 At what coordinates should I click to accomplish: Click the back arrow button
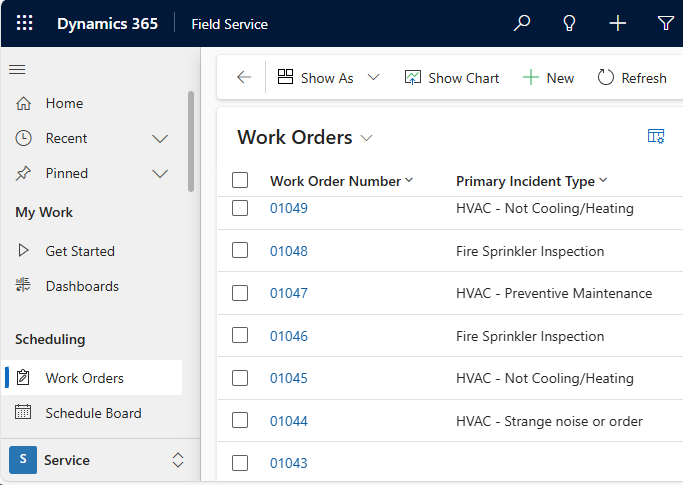tap(244, 78)
